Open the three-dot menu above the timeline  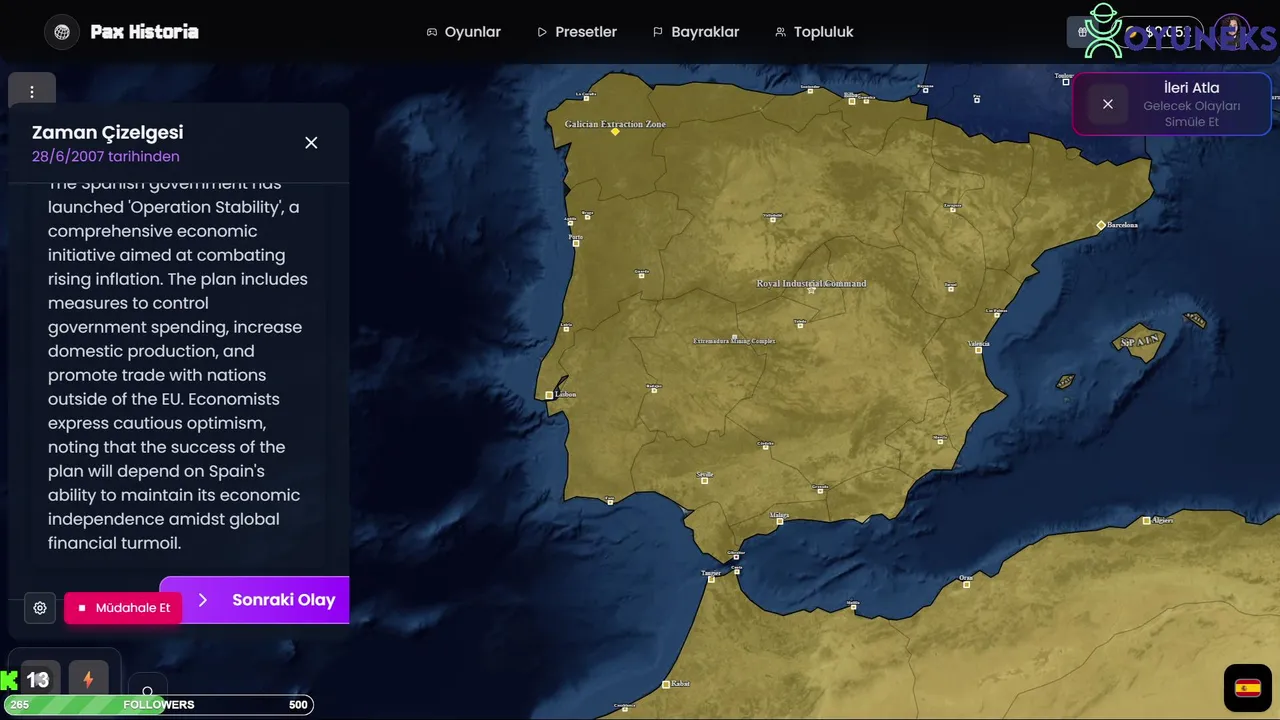(x=32, y=92)
